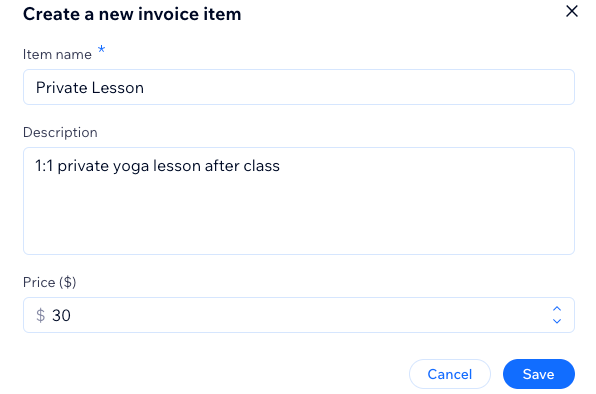Click the empty lower area of Description box
Image resolution: width=596 pixels, height=394 pixels.
(299, 220)
